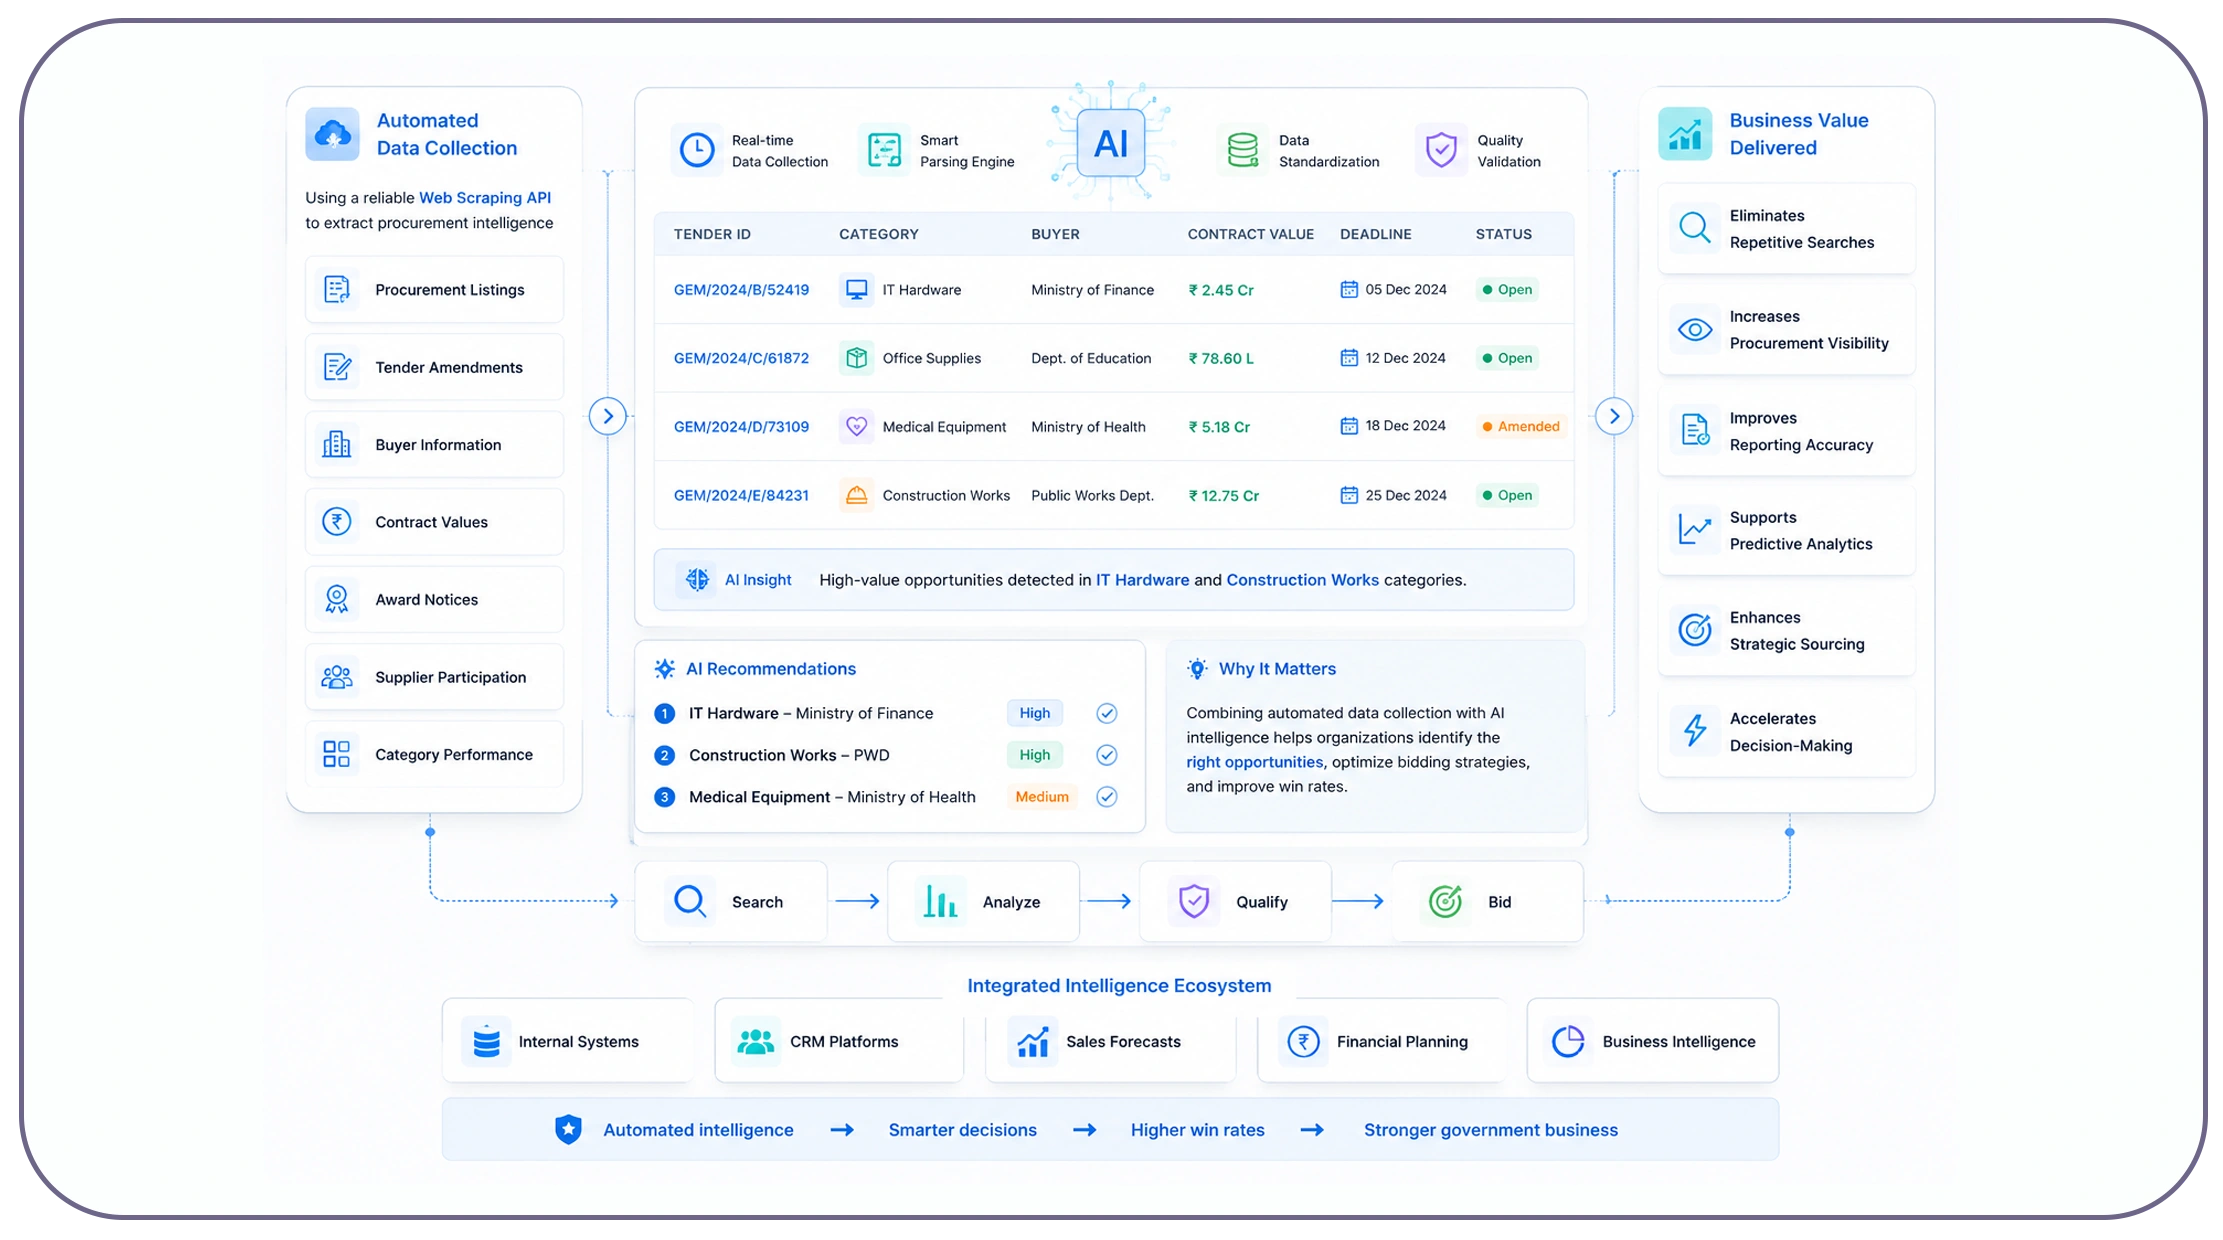Image resolution: width=2223 pixels, height=1240 pixels.
Task: Expand the chevron left of Business Value panel
Action: [1614, 416]
